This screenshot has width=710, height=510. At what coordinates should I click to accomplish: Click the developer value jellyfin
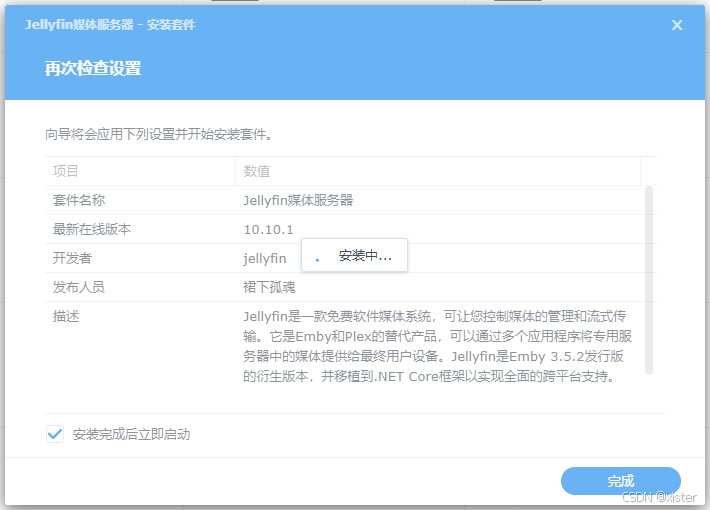point(264,258)
